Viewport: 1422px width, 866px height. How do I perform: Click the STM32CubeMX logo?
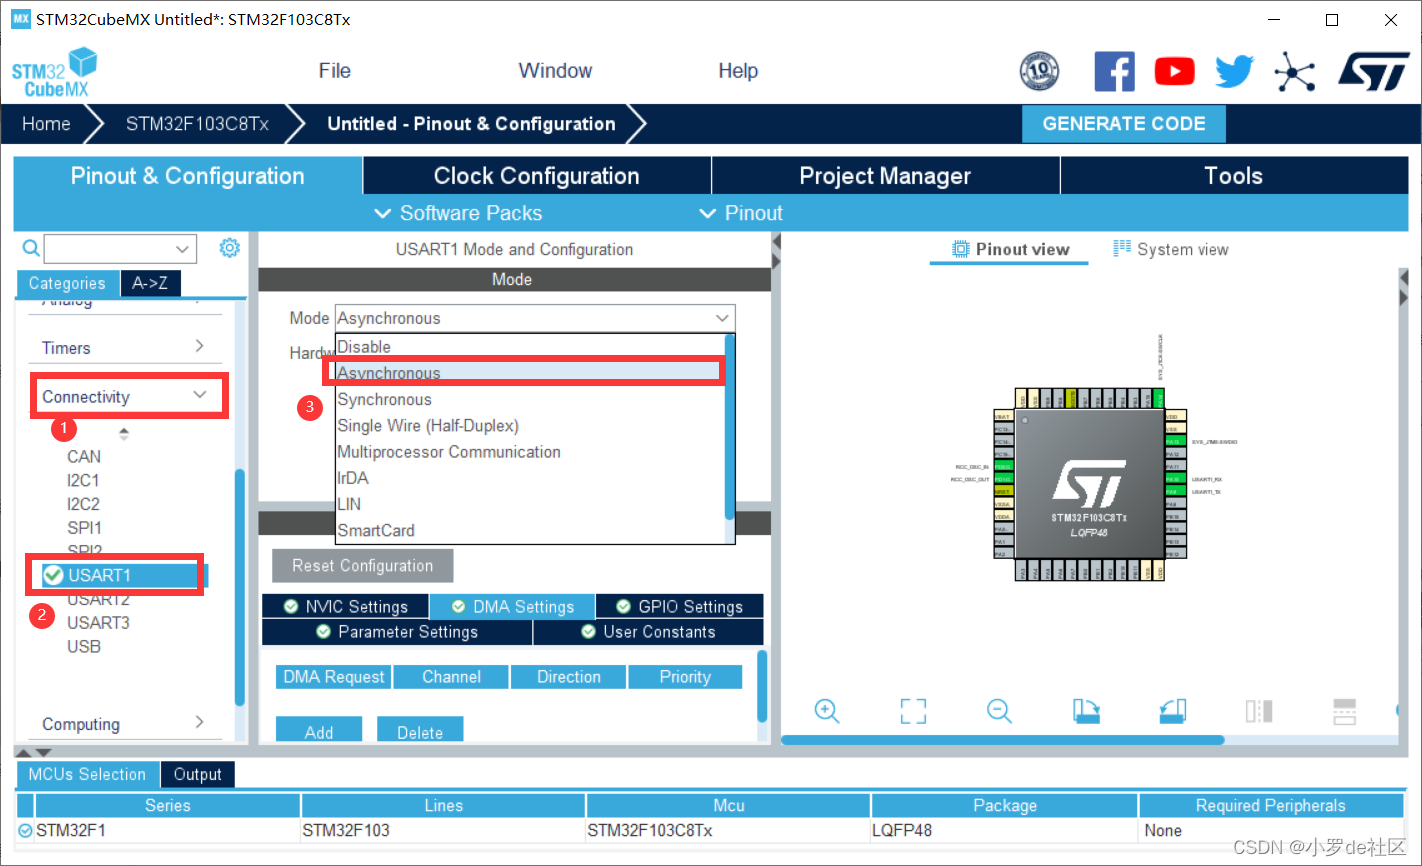(x=55, y=73)
